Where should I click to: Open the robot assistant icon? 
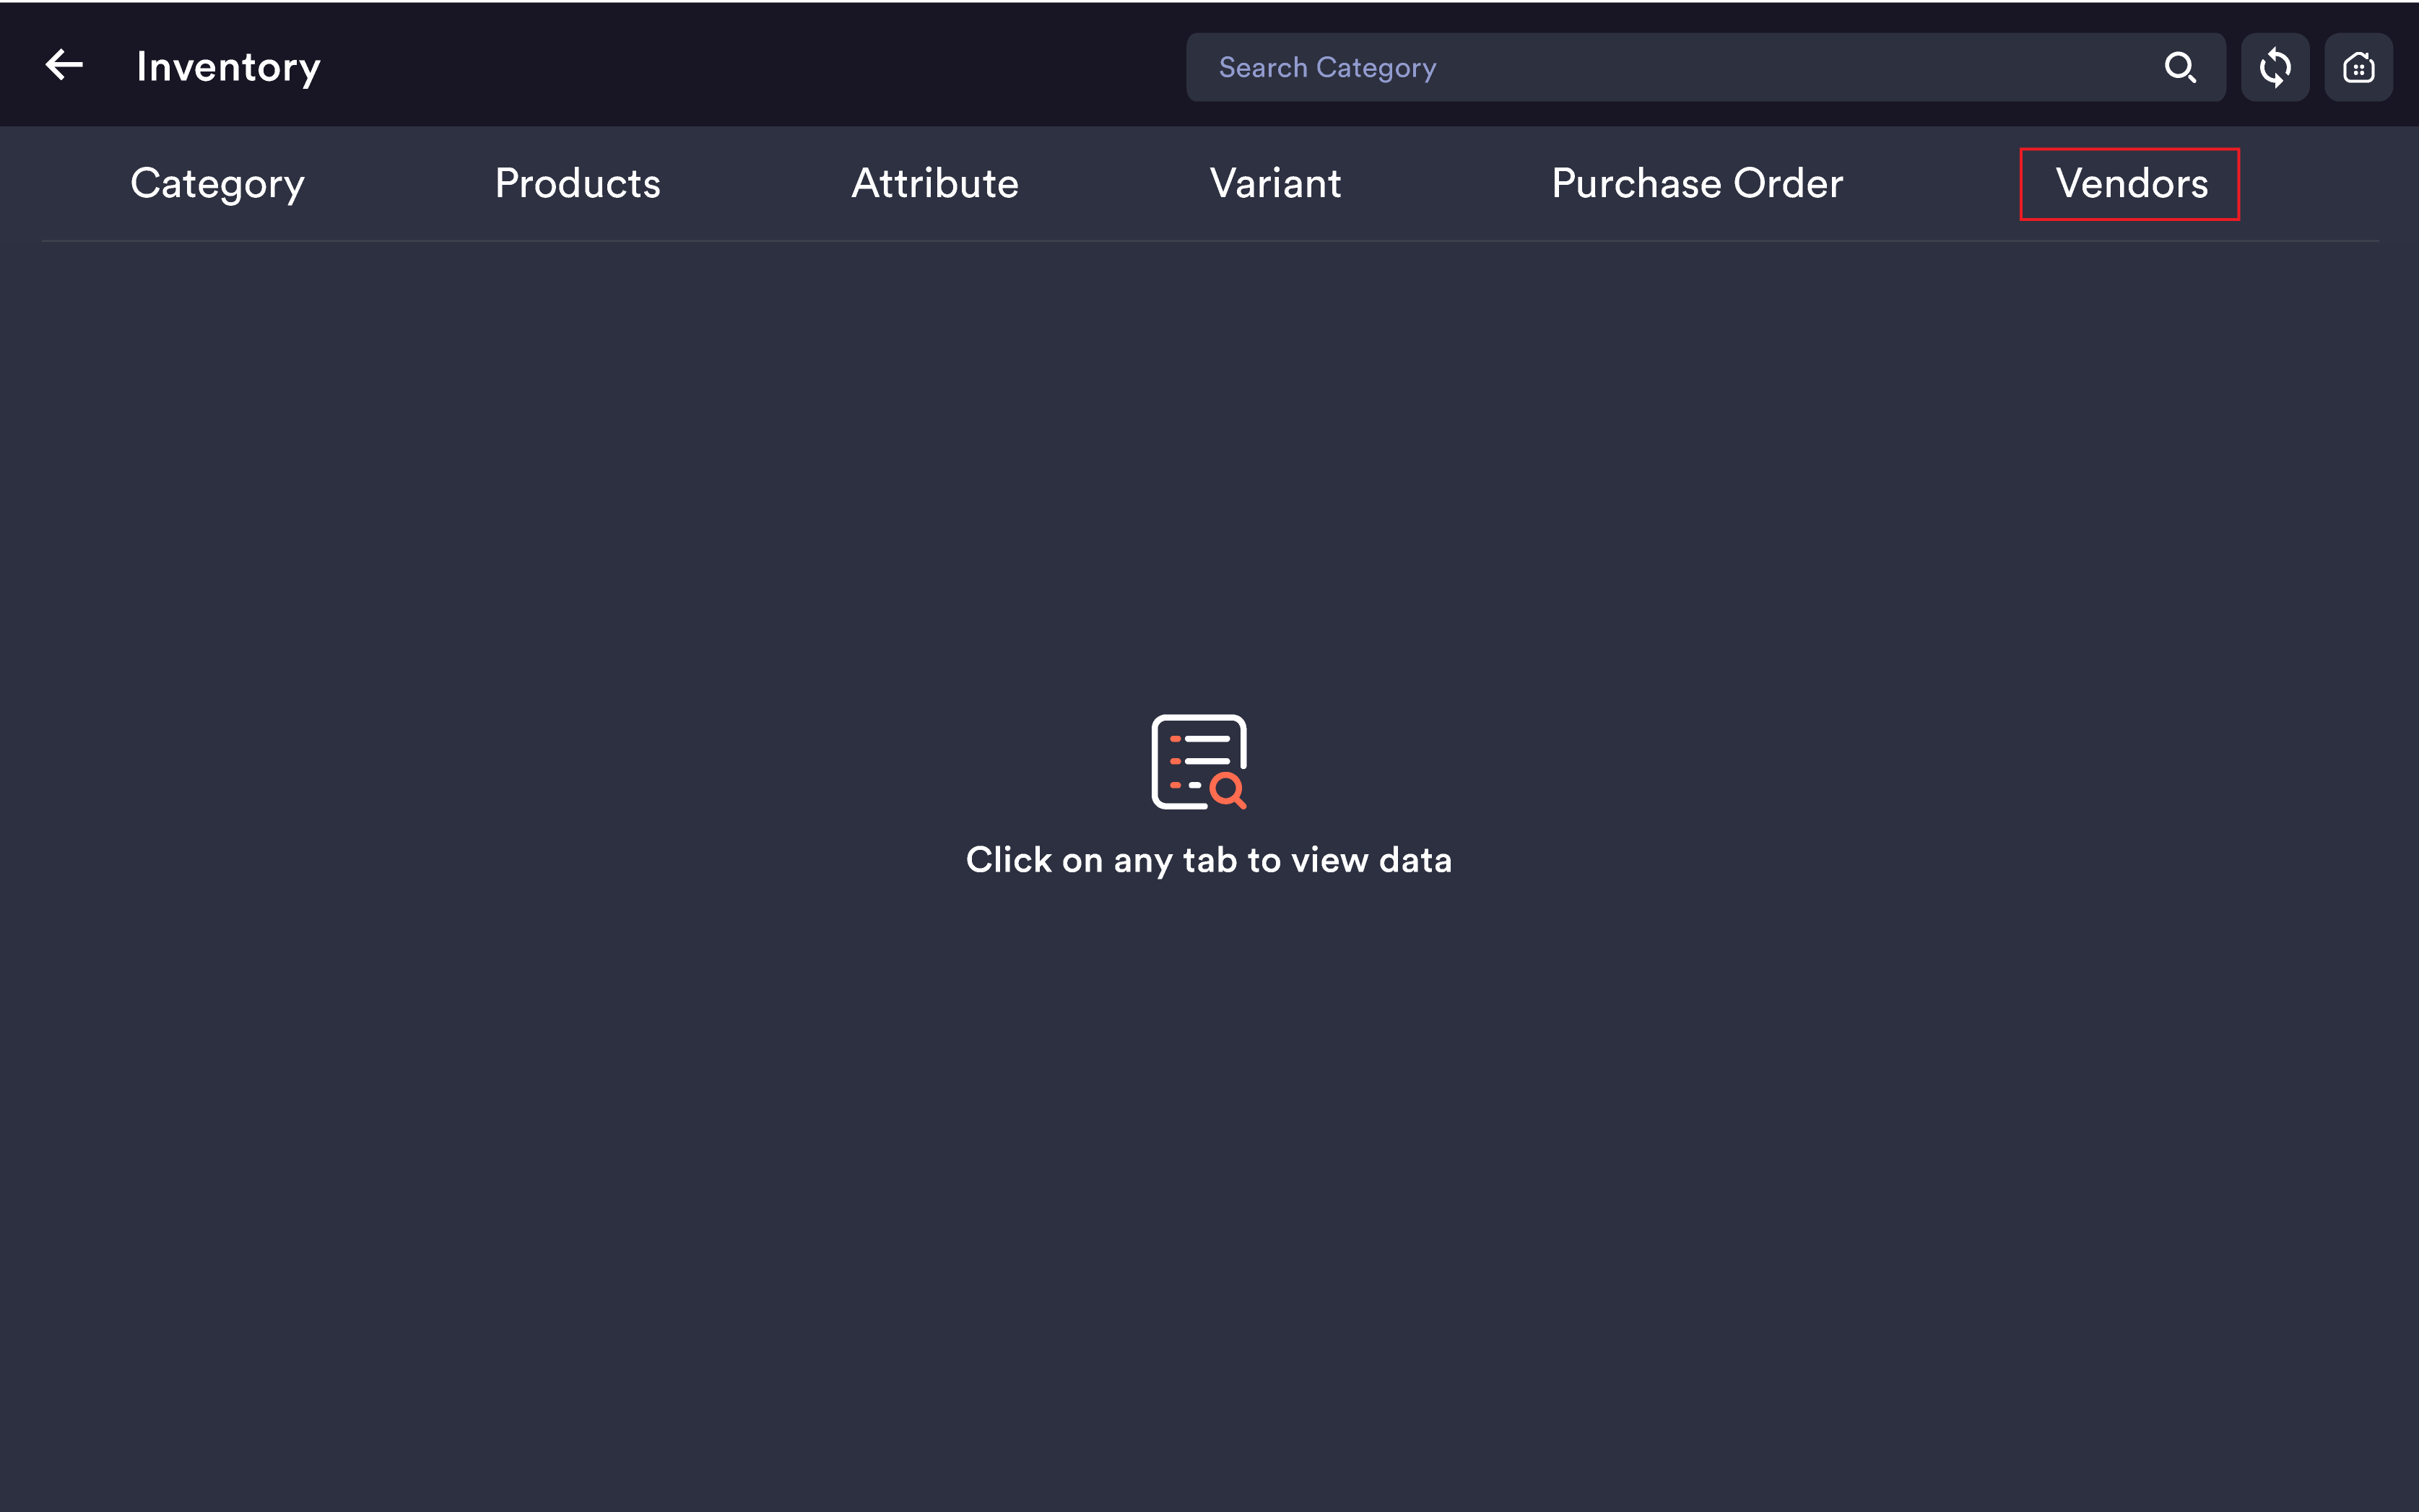(2358, 68)
